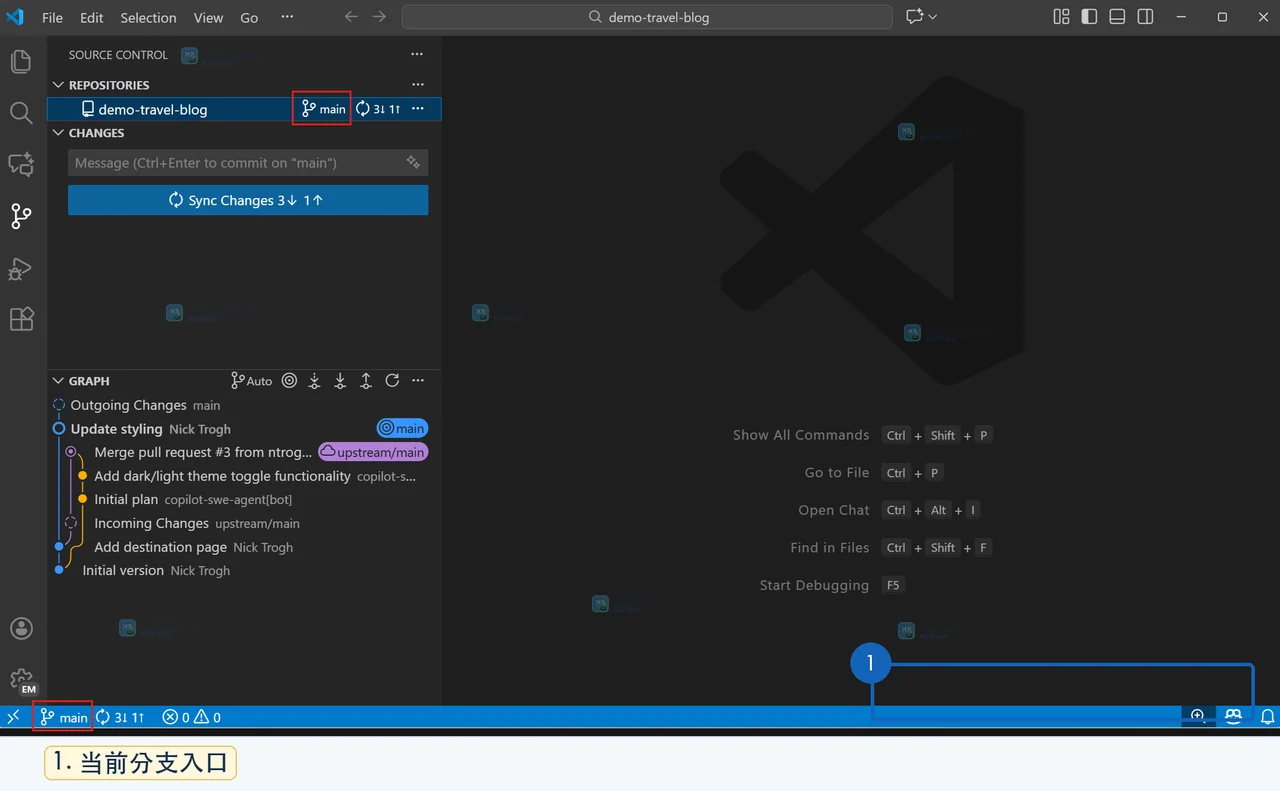Click the Push icon in Graph toolbar
The image size is (1280, 791).
coord(366,380)
